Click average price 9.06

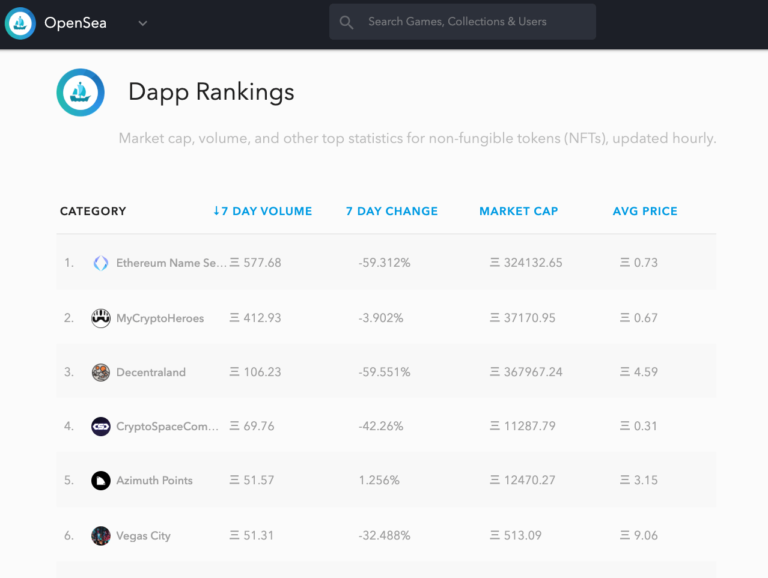pos(639,535)
